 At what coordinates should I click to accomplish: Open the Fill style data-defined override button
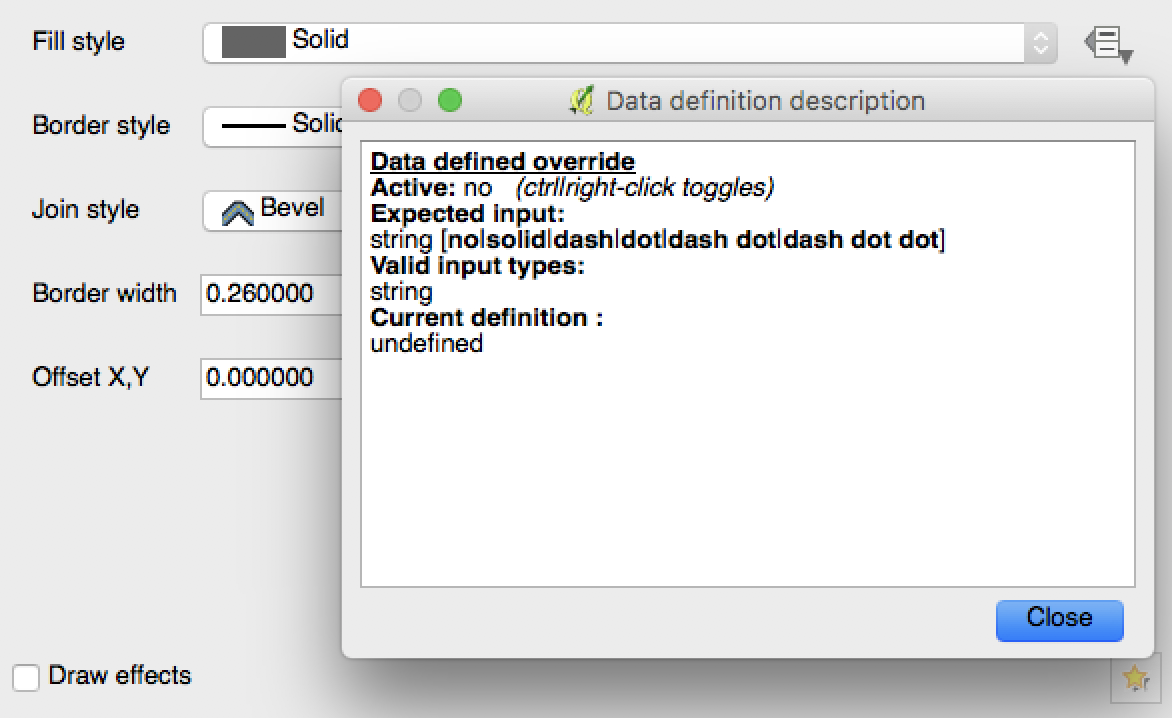pos(1109,43)
